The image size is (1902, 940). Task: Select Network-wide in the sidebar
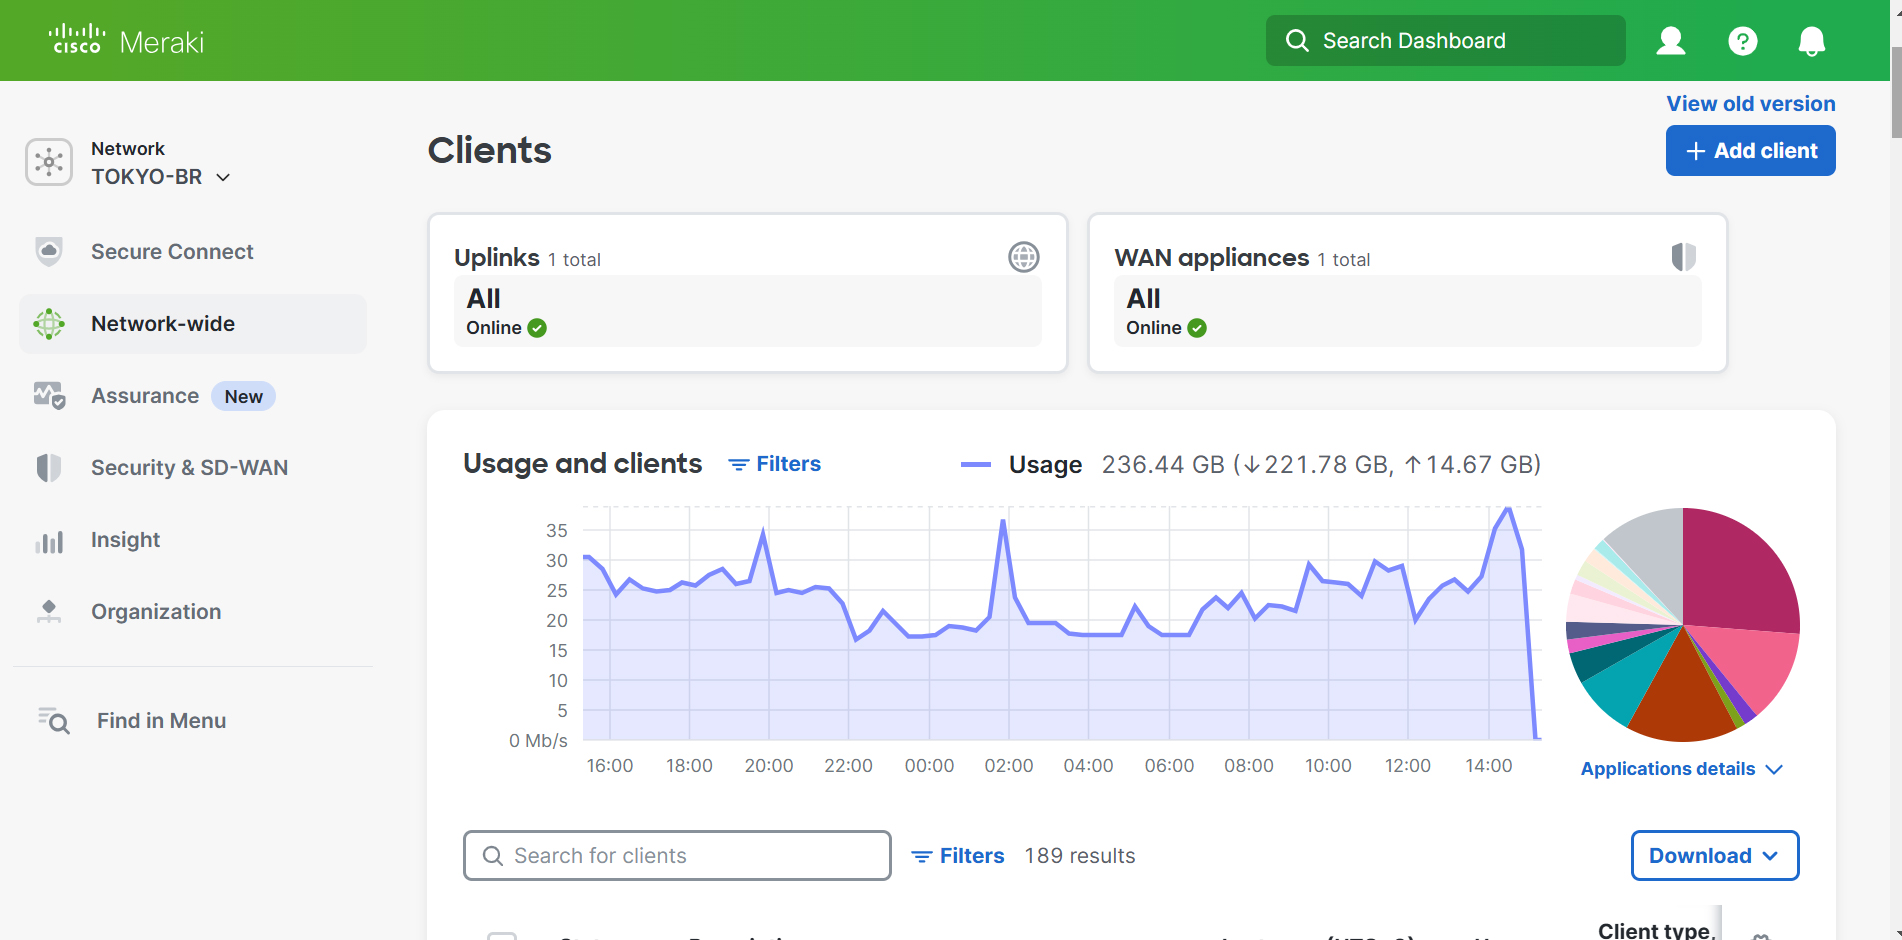163,324
